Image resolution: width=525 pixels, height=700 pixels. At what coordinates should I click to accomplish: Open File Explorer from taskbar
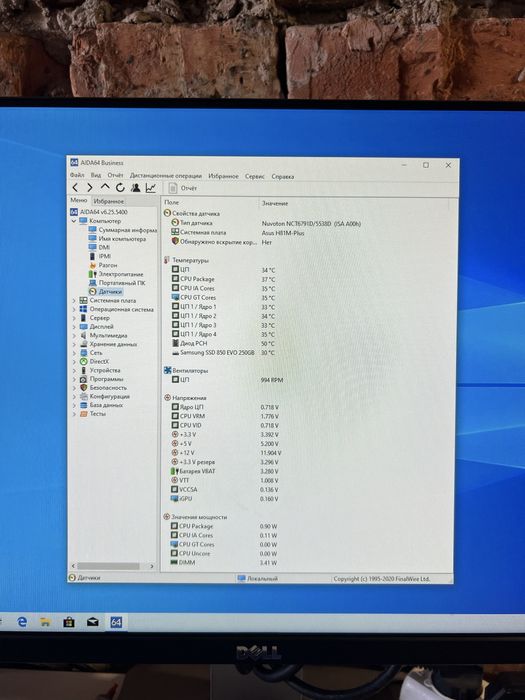pos(45,622)
